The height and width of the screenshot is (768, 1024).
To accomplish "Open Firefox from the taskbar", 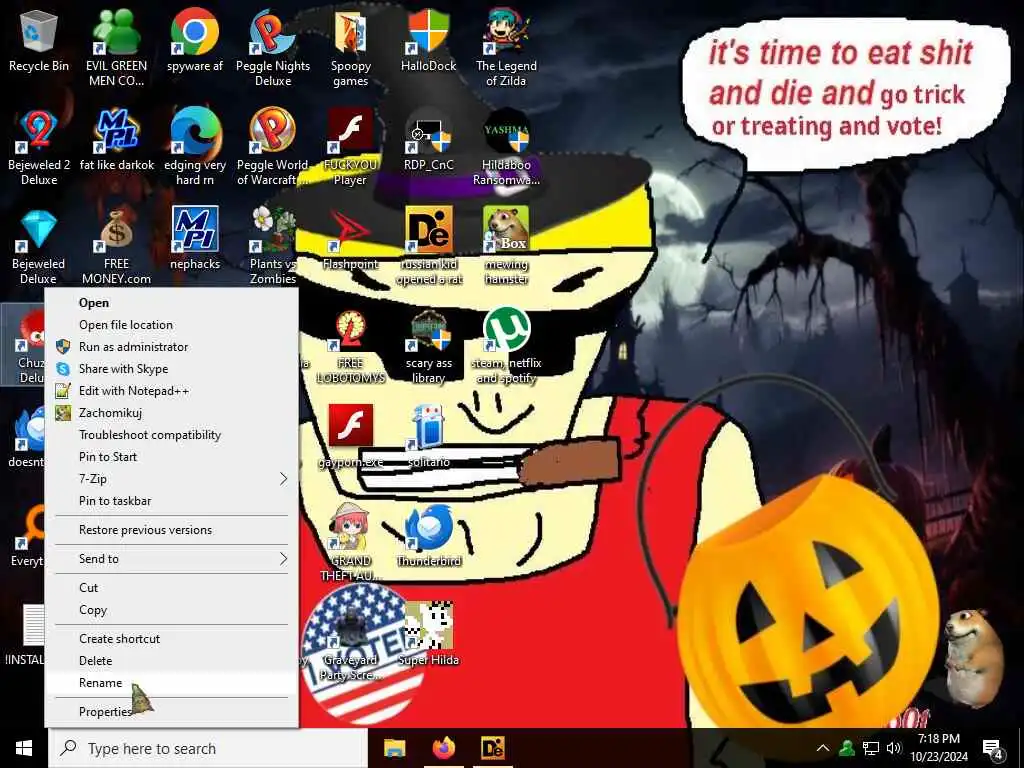I will pyautogui.click(x=443, y=748).
